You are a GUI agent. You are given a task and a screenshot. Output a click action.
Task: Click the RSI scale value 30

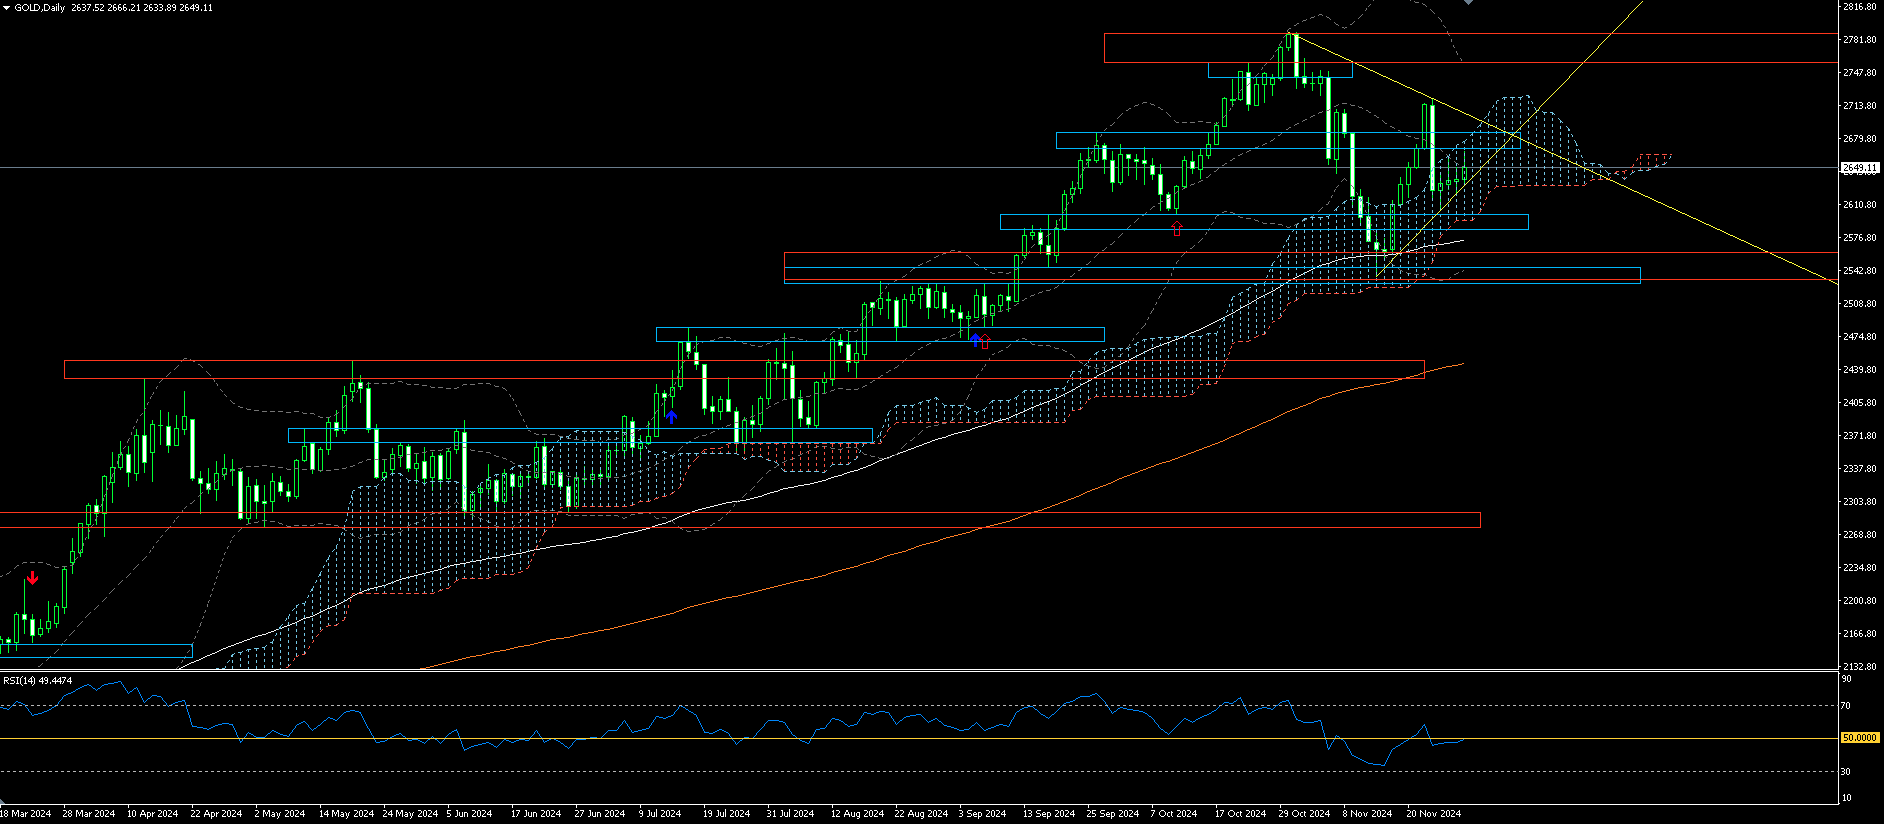tap(1847, 772)
